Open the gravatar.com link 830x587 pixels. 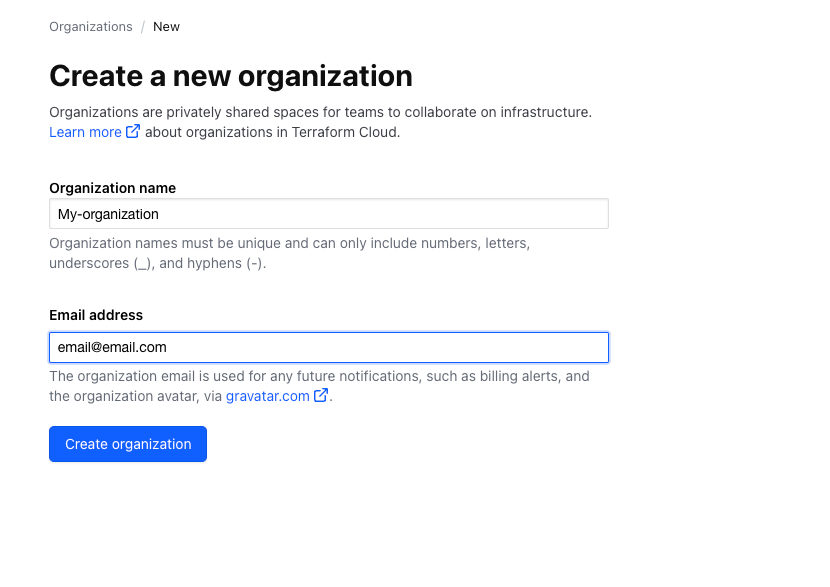[x=267, y=396]
